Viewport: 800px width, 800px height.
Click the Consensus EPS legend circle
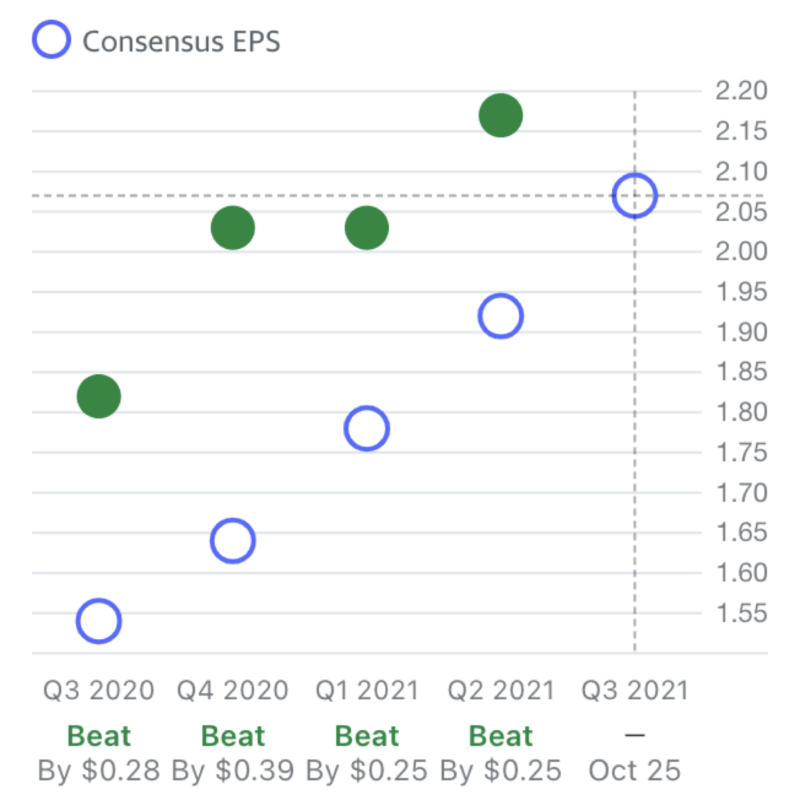tap(52, 39)
